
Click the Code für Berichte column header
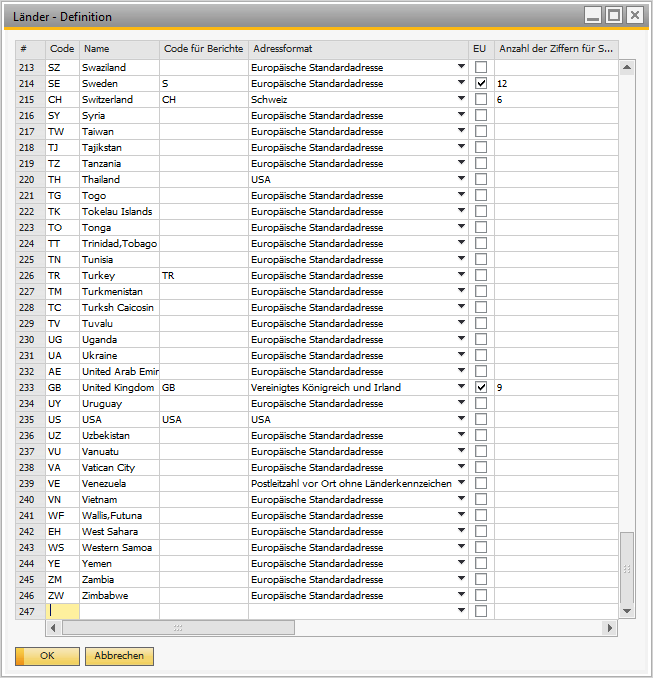point(204,49)
